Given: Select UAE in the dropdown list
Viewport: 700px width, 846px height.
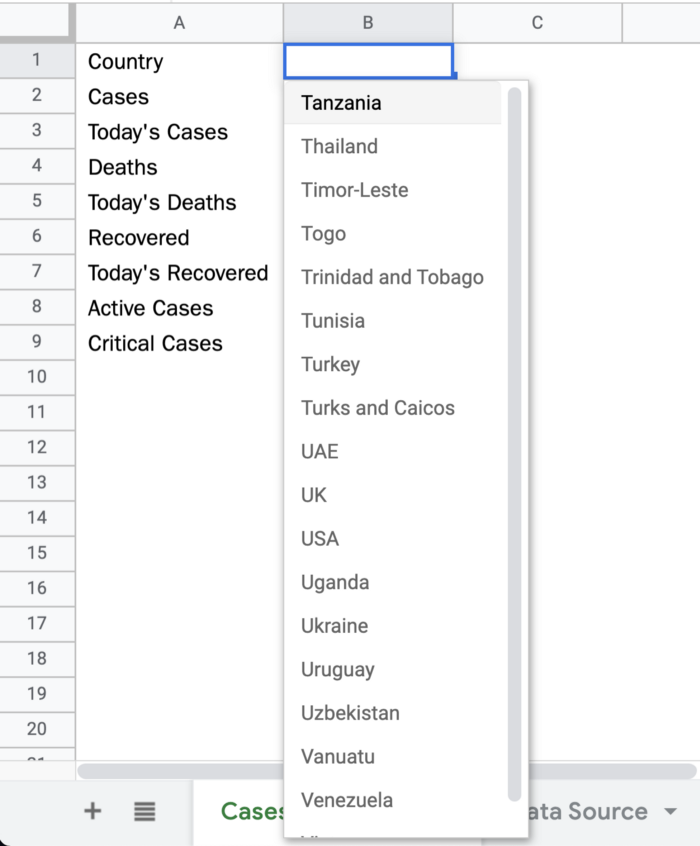Looking at the screenshot, I should [x=320, y=451].
